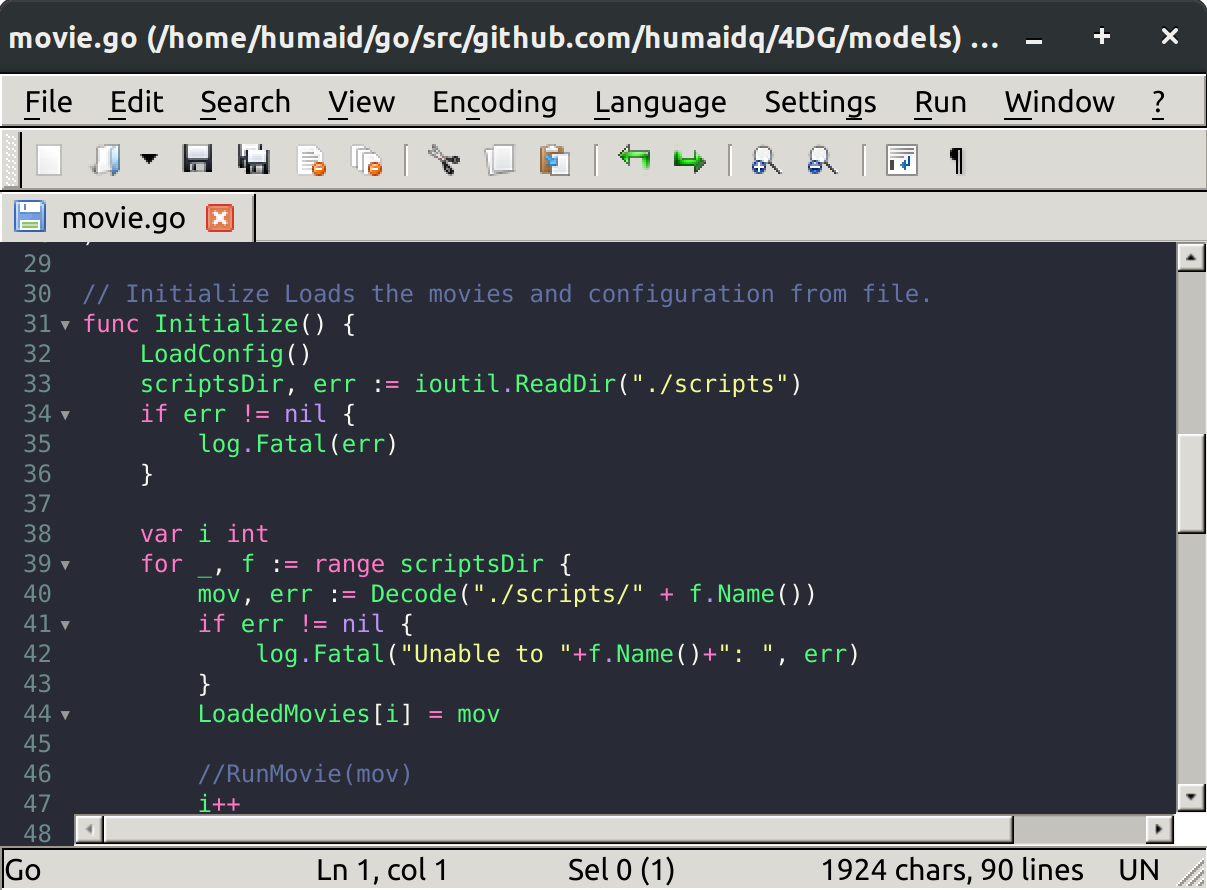Cut the selected text
The image size is (1207, 890).
(443, 160)
